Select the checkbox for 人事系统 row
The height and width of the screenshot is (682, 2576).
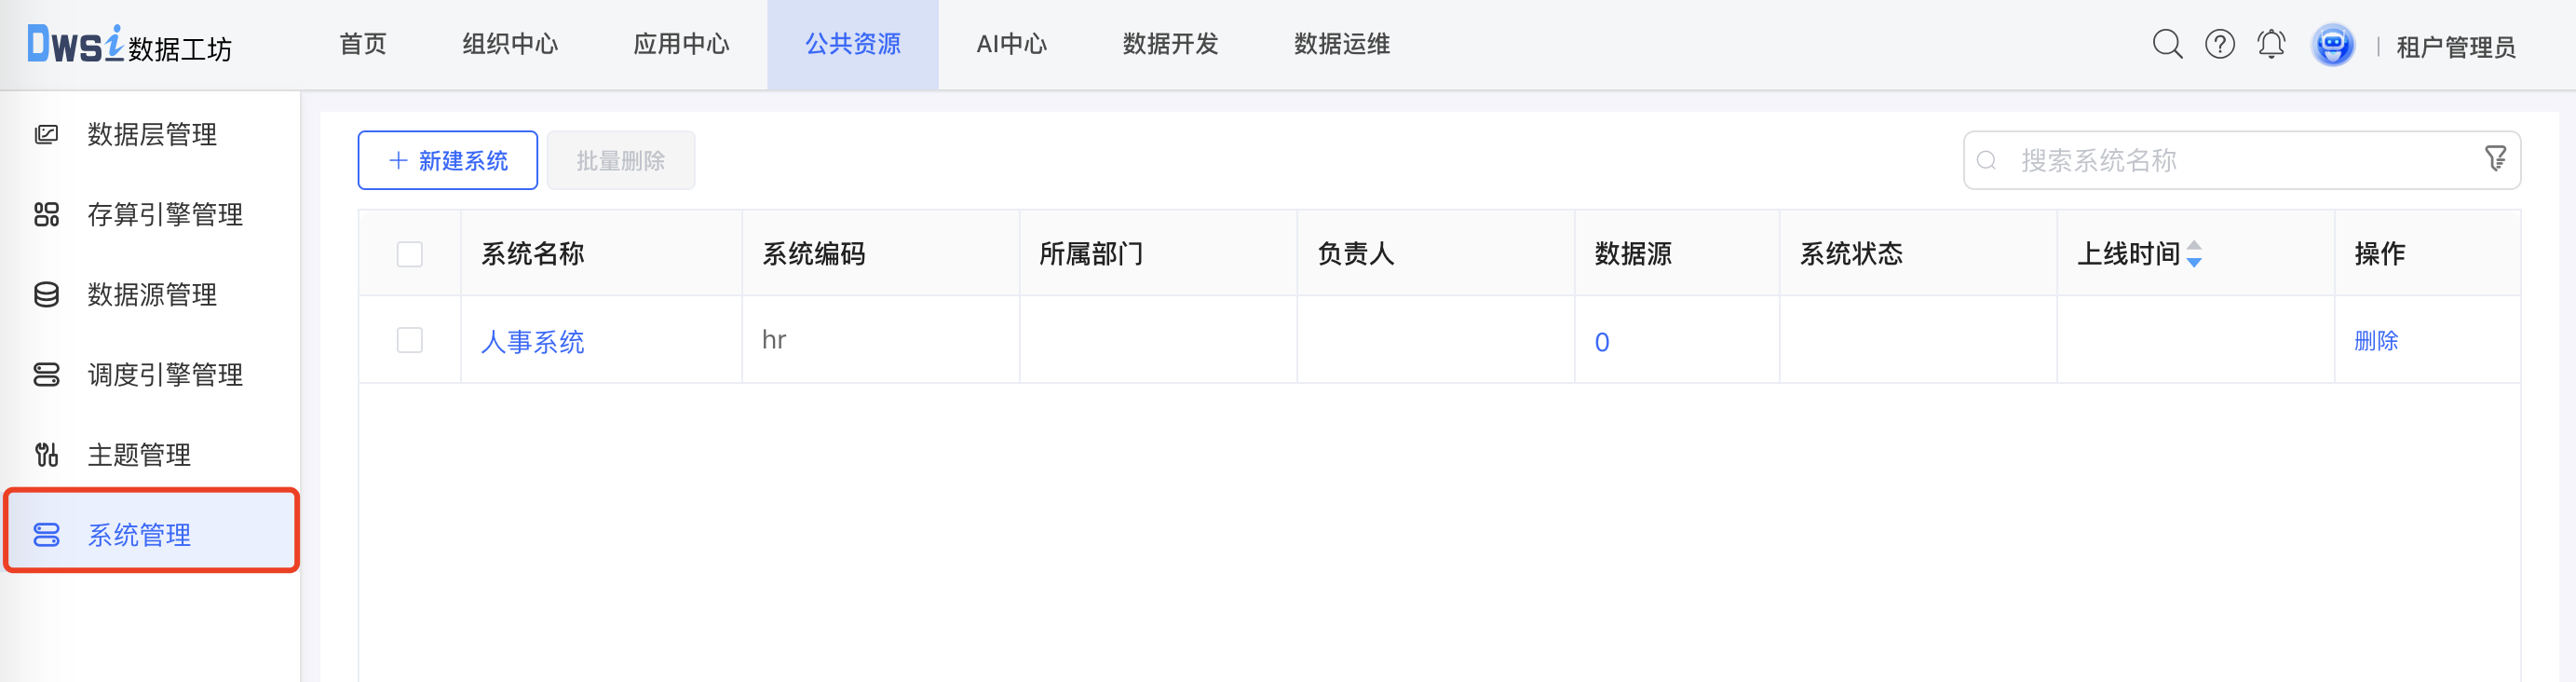click(x=410, y=340)
